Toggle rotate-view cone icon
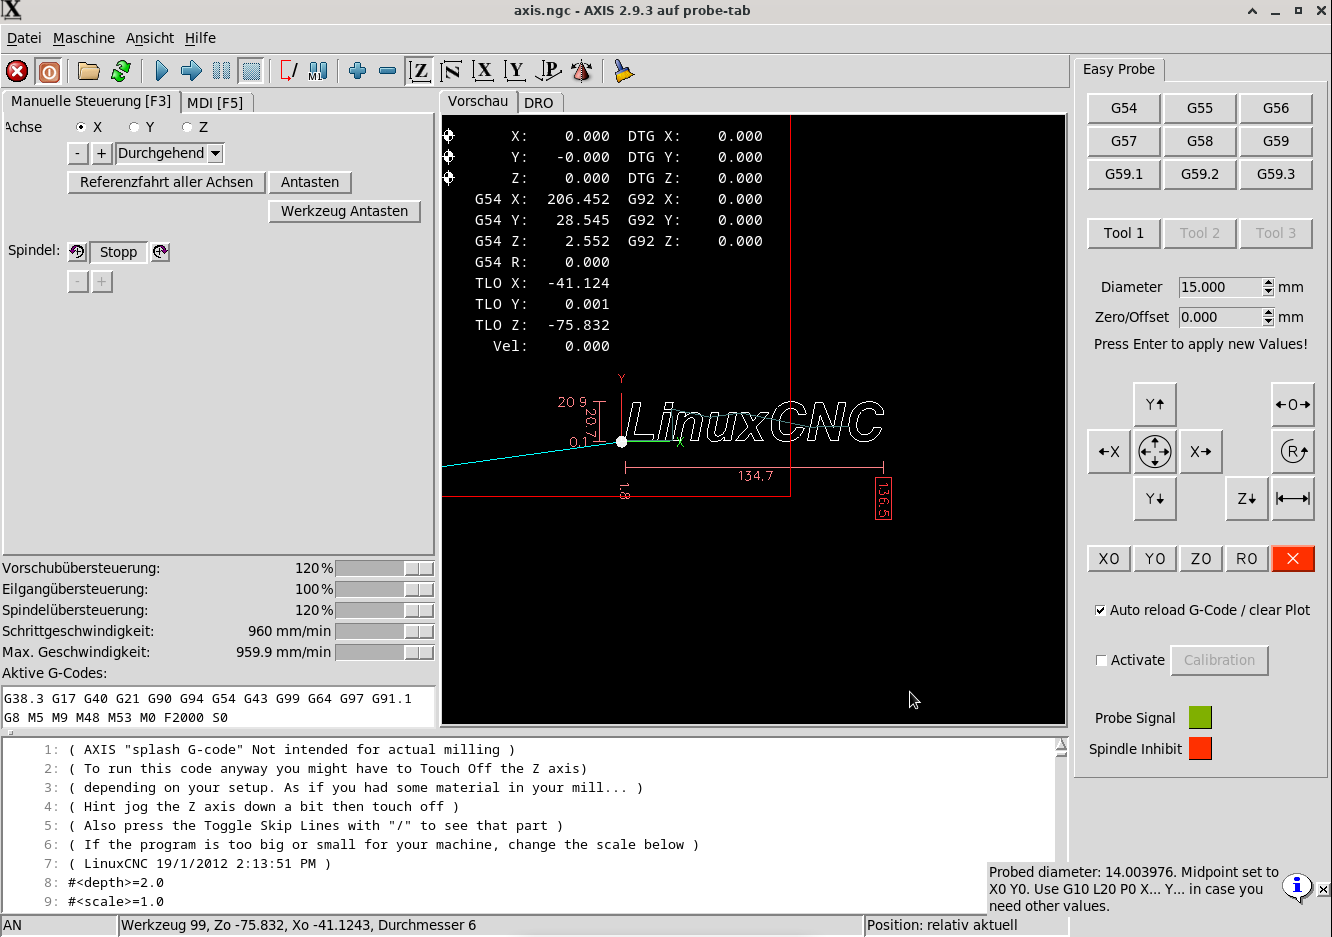The image size is (1332, 937). click(581, 71)
